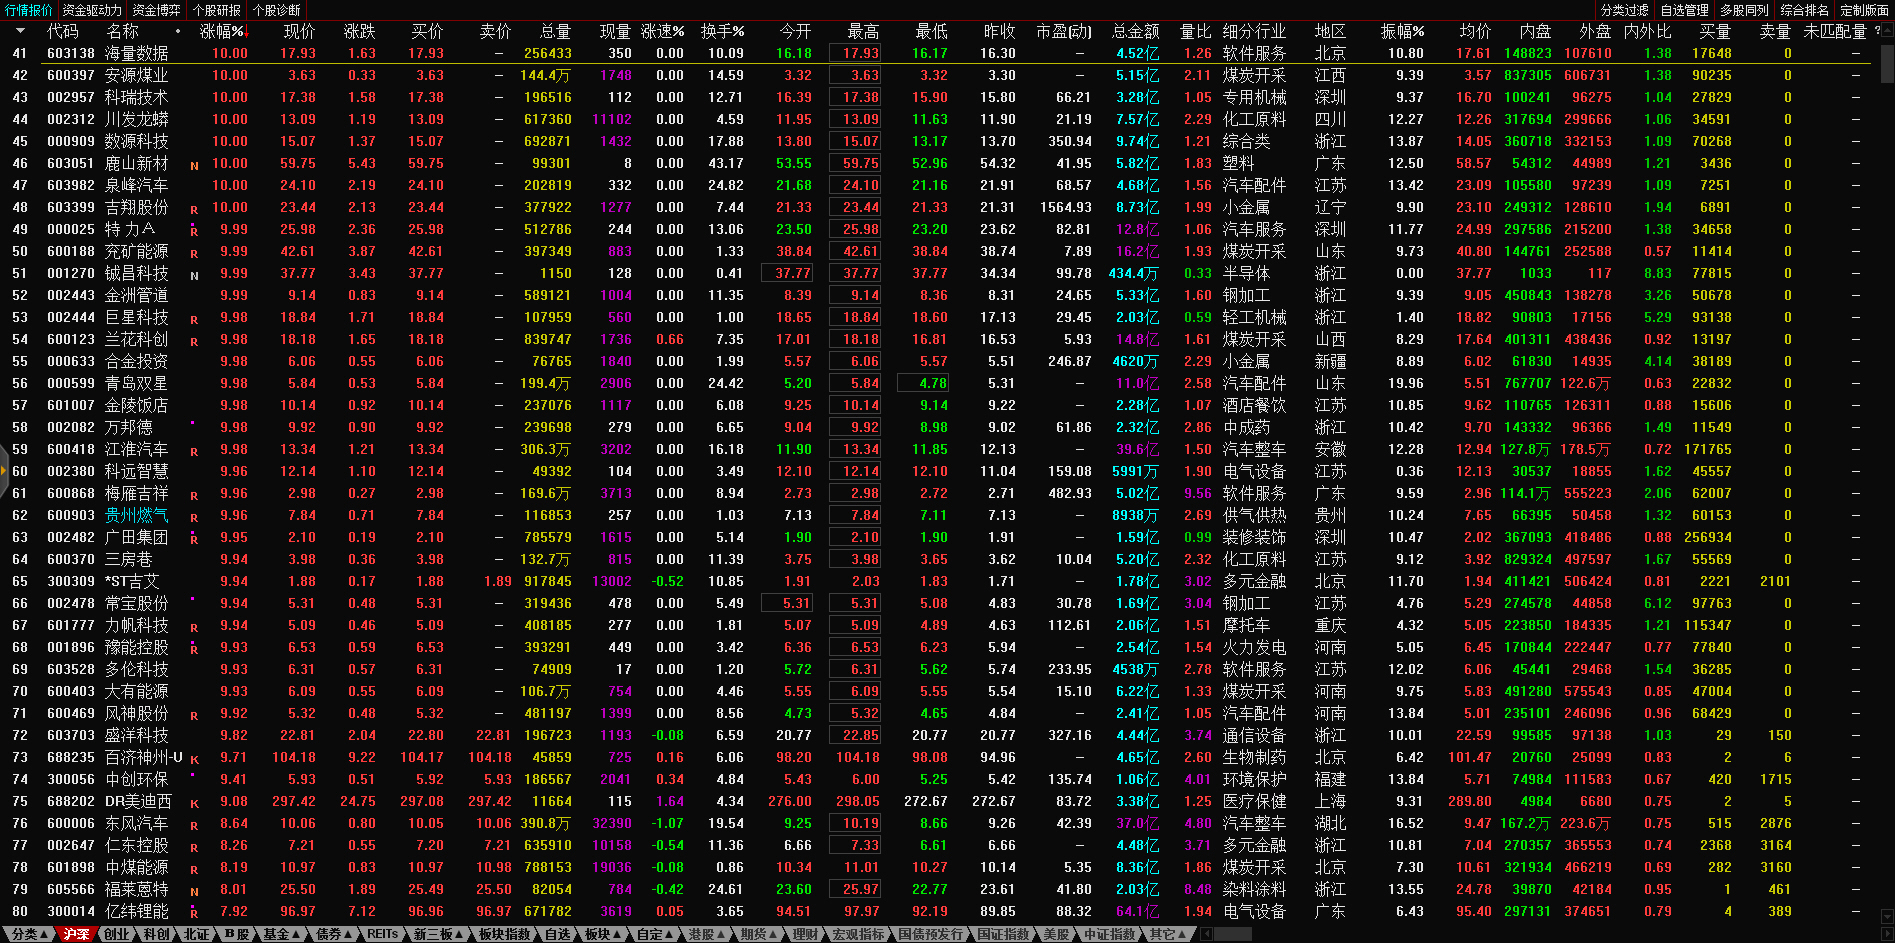Select the 创业 market tab

tap(117, 934)
